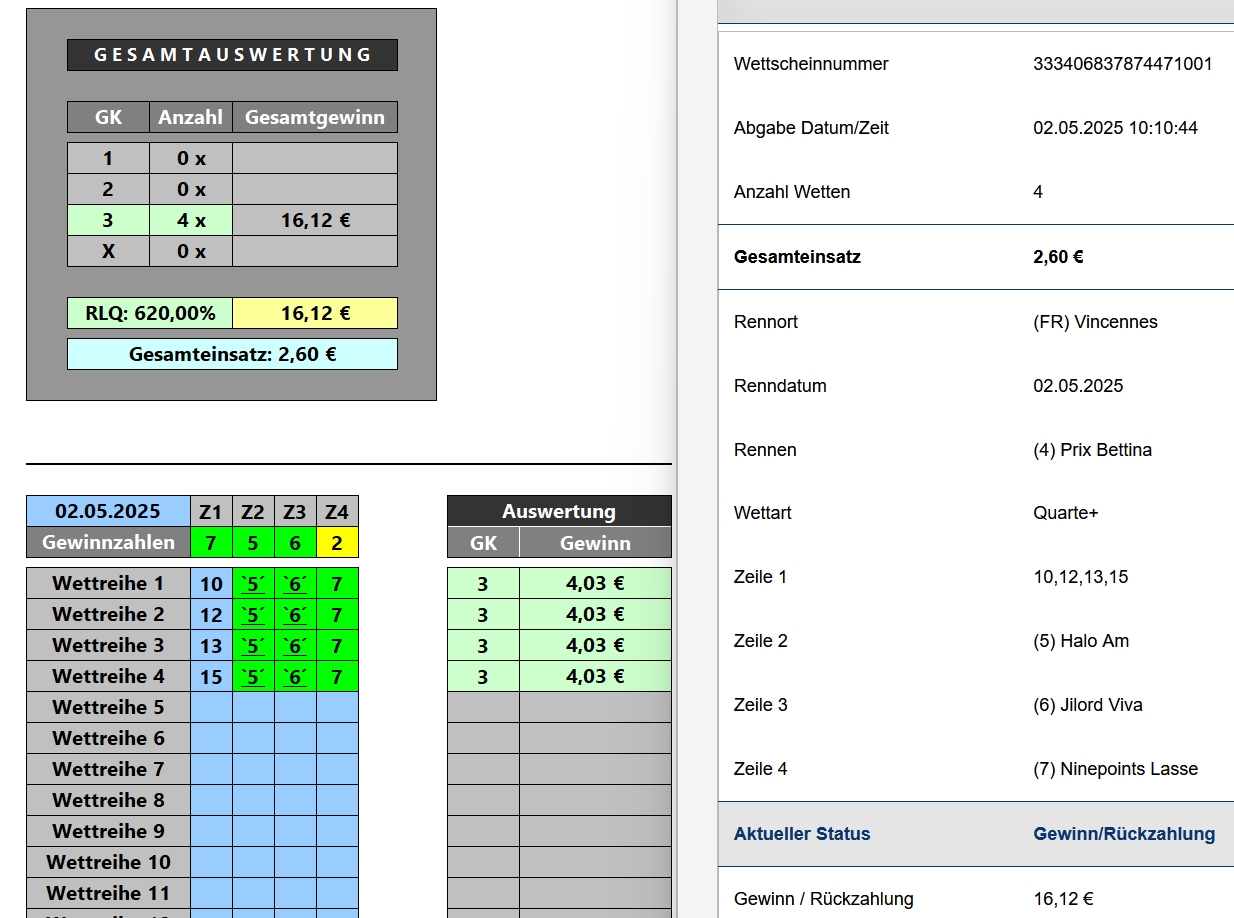Screen dimensions: 1234x918
Task: Select the Wettreihe 9 label
Action: 108,831
